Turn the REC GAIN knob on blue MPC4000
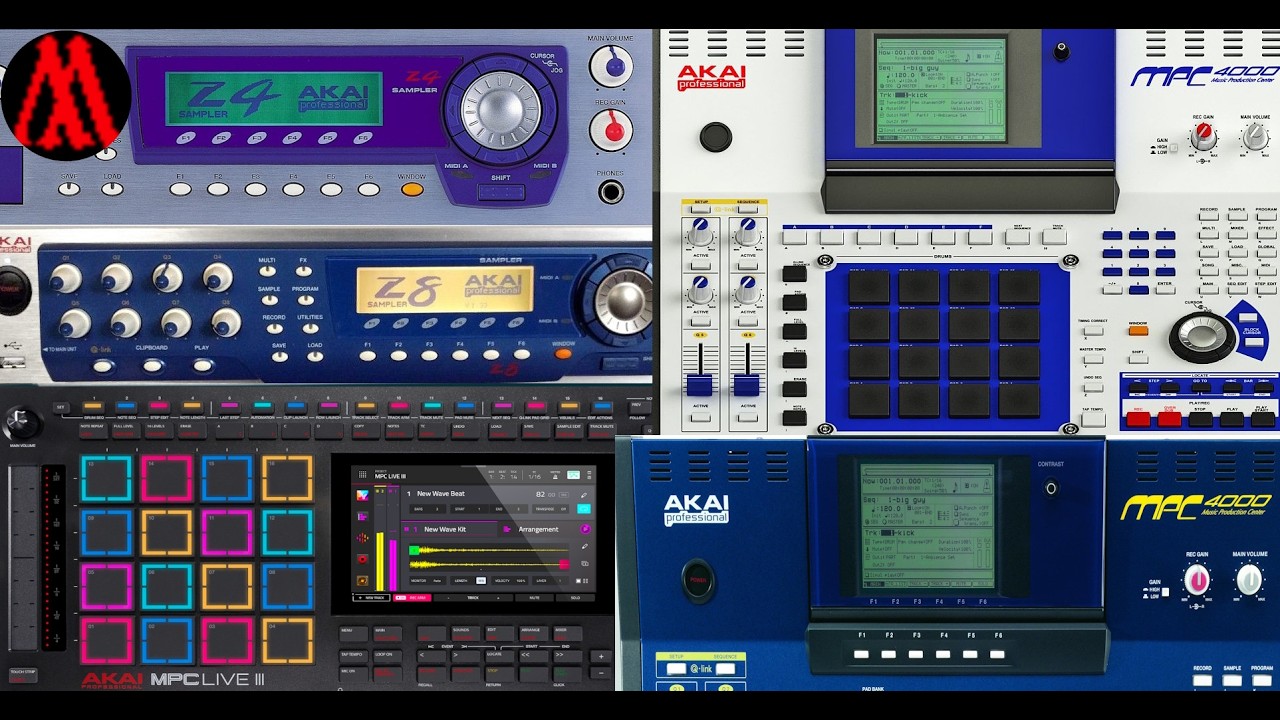Image resolution: width=1280 pixels, height=720 pixels. 1197,580
